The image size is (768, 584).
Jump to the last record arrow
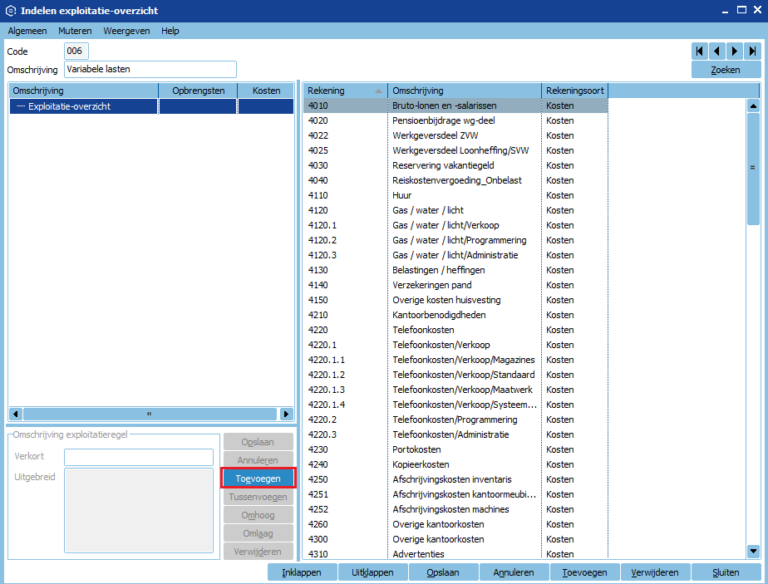click(x=753, y=50)
